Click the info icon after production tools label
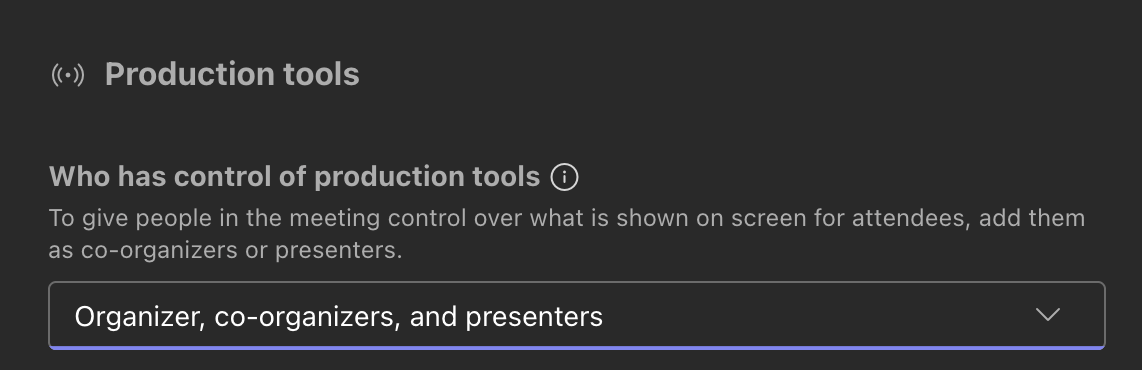The width and height of the screenshot is (1142, 370). point(564,177)
